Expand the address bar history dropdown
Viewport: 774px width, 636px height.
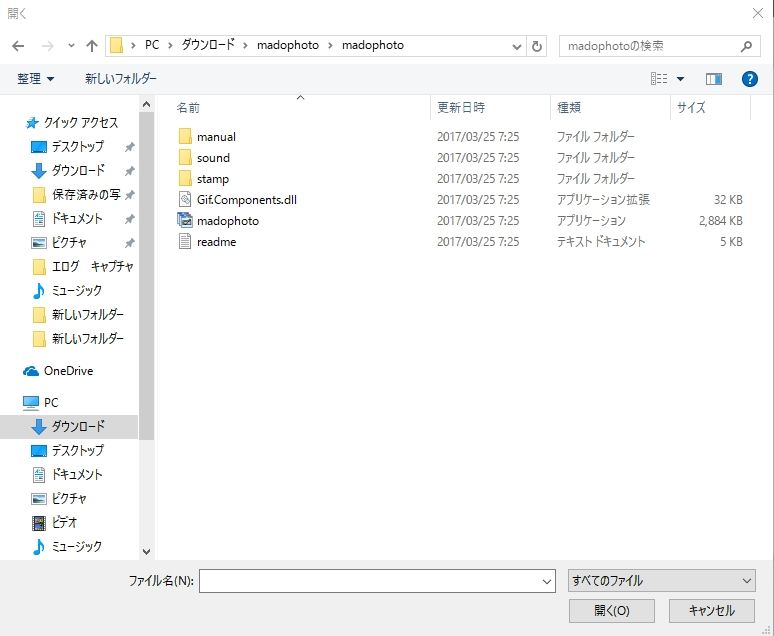click(x=516, y=46)
